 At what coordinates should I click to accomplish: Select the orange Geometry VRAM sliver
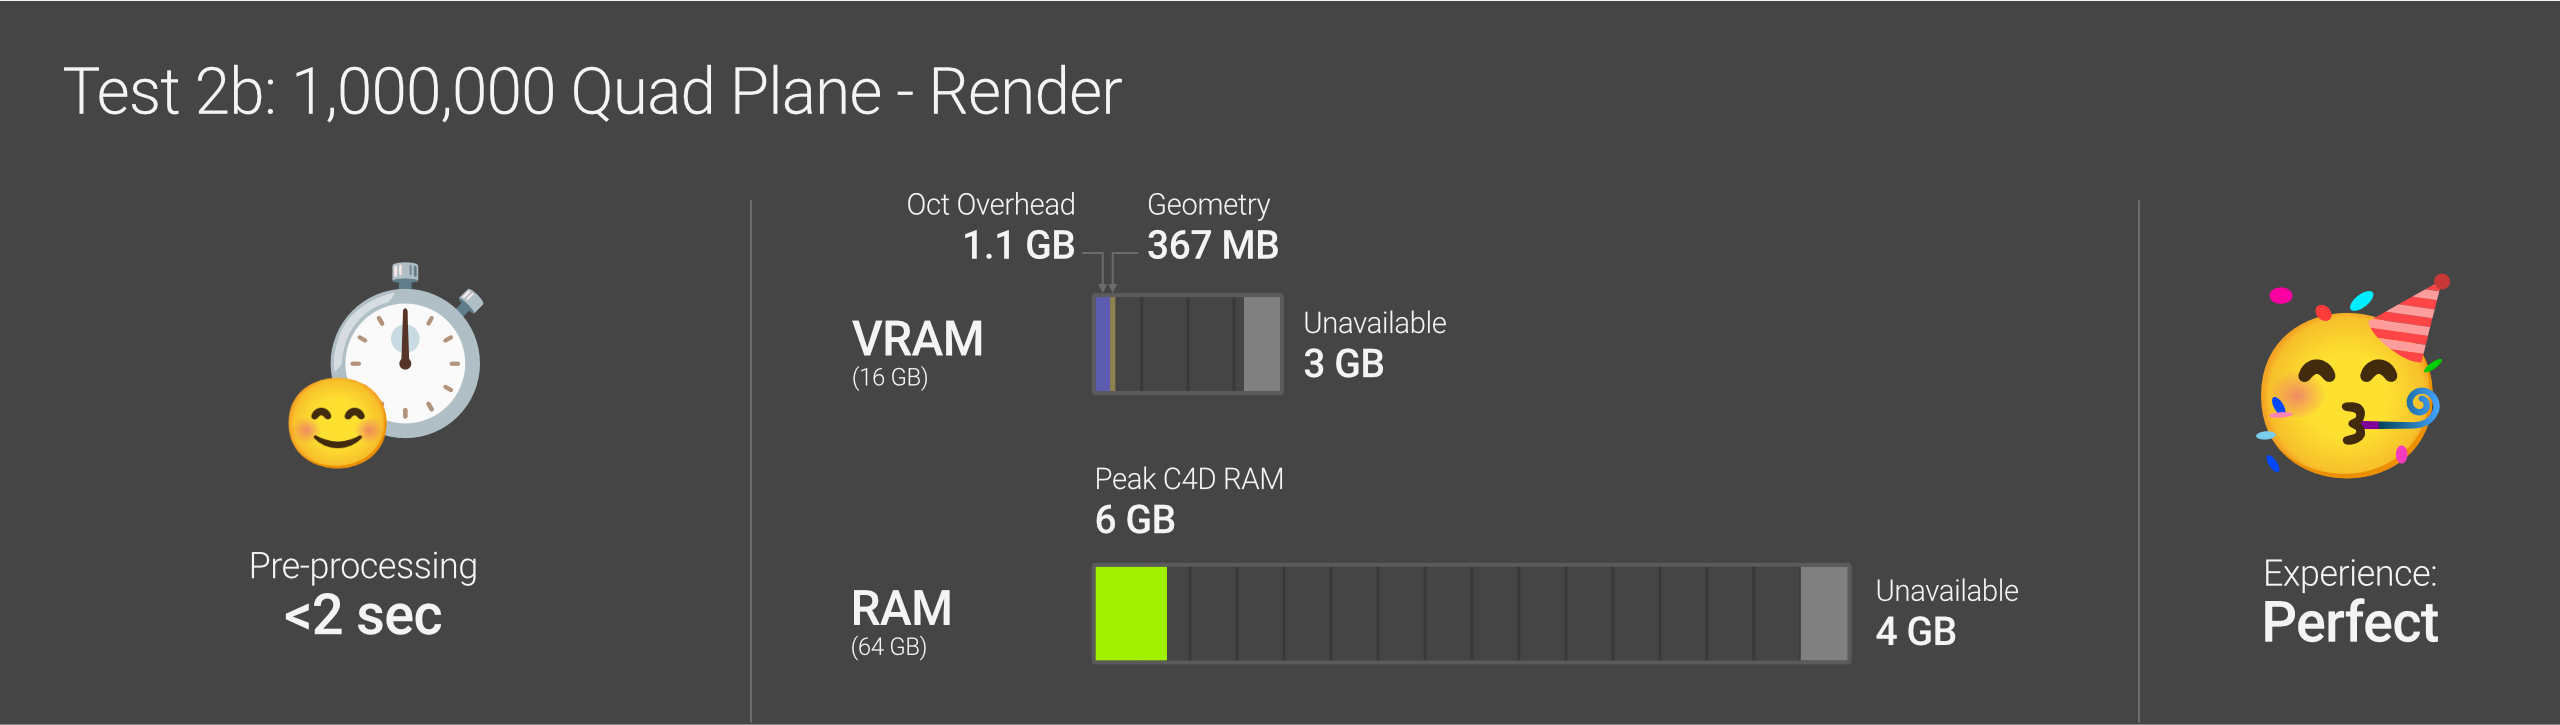pos(1112,344)
